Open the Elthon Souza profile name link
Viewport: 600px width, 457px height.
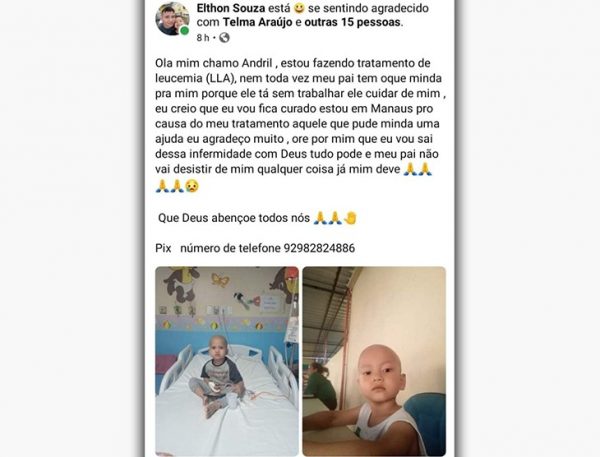(230, 8)
